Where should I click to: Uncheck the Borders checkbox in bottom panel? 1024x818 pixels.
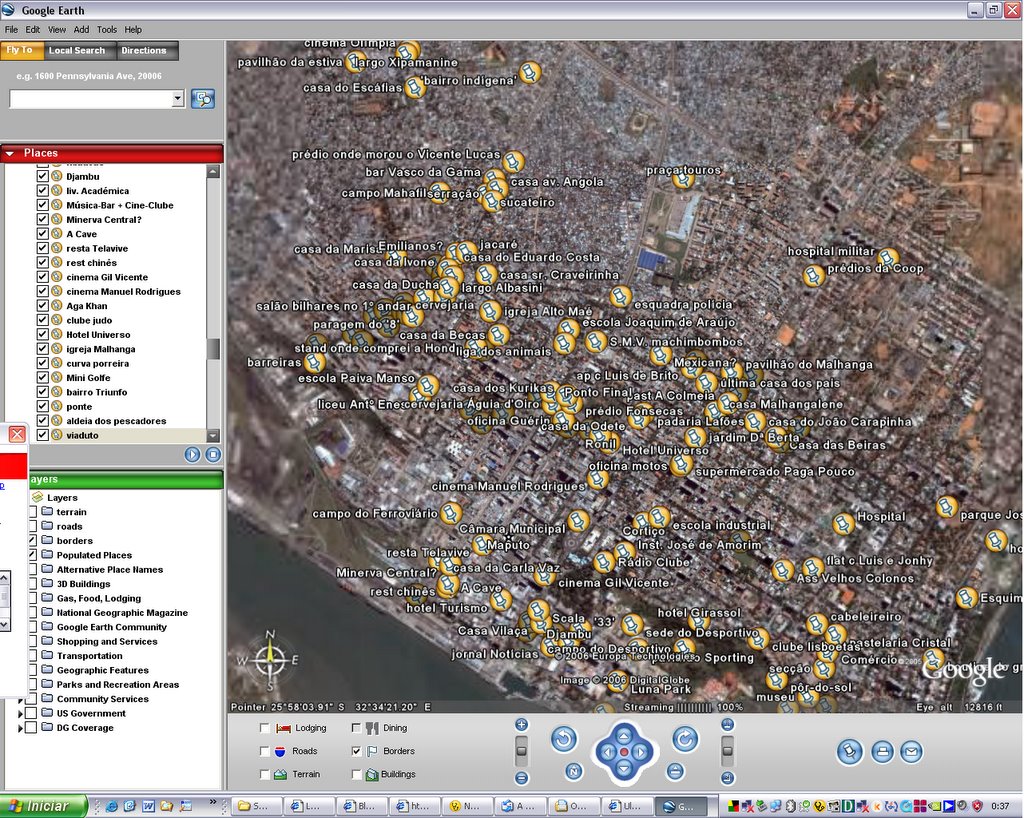point(356,751)
